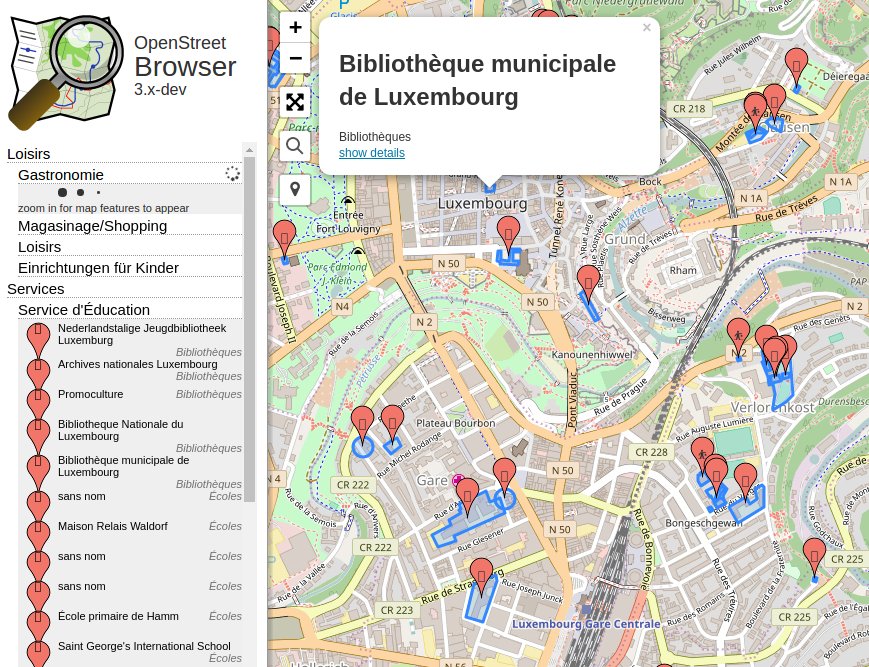
Task: Open the show details link
Action: pos(372,153)
